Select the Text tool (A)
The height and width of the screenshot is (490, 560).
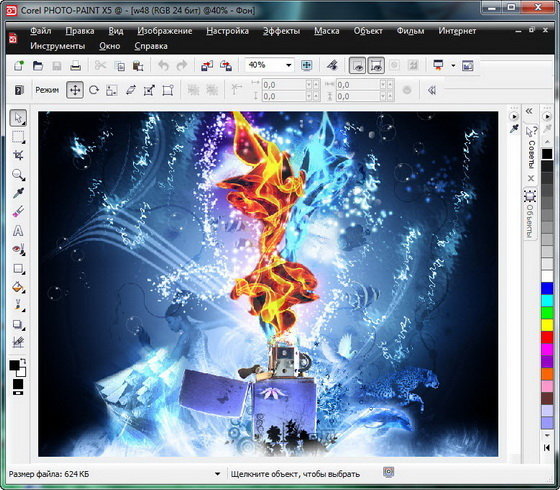[18, 231]
